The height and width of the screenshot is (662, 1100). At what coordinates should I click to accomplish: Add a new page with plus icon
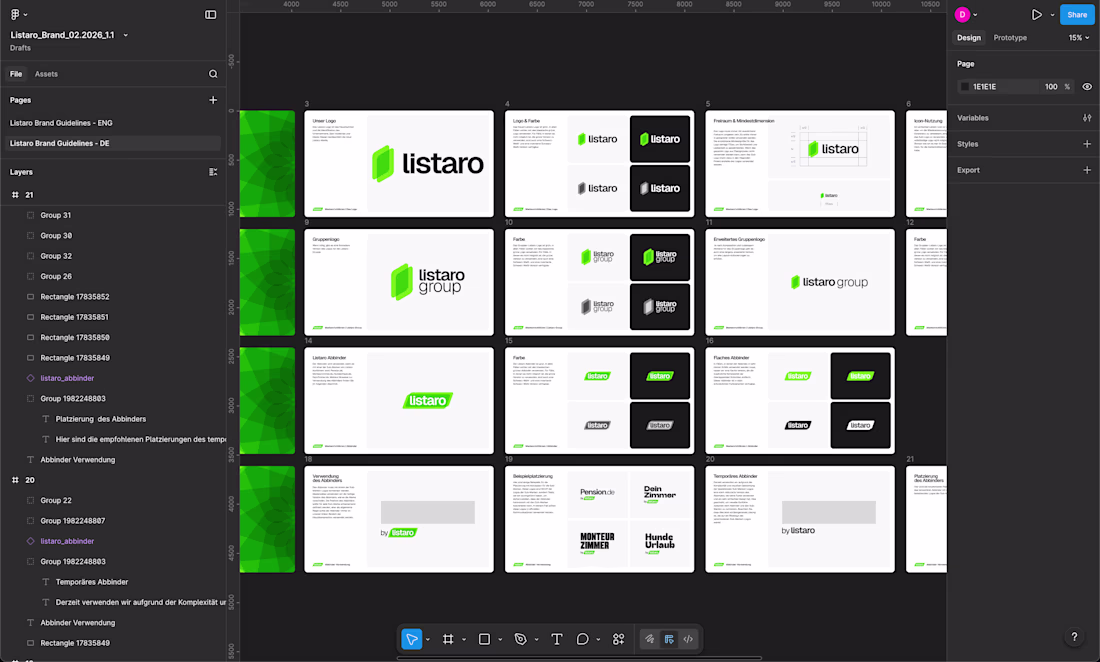click(213, 100)
